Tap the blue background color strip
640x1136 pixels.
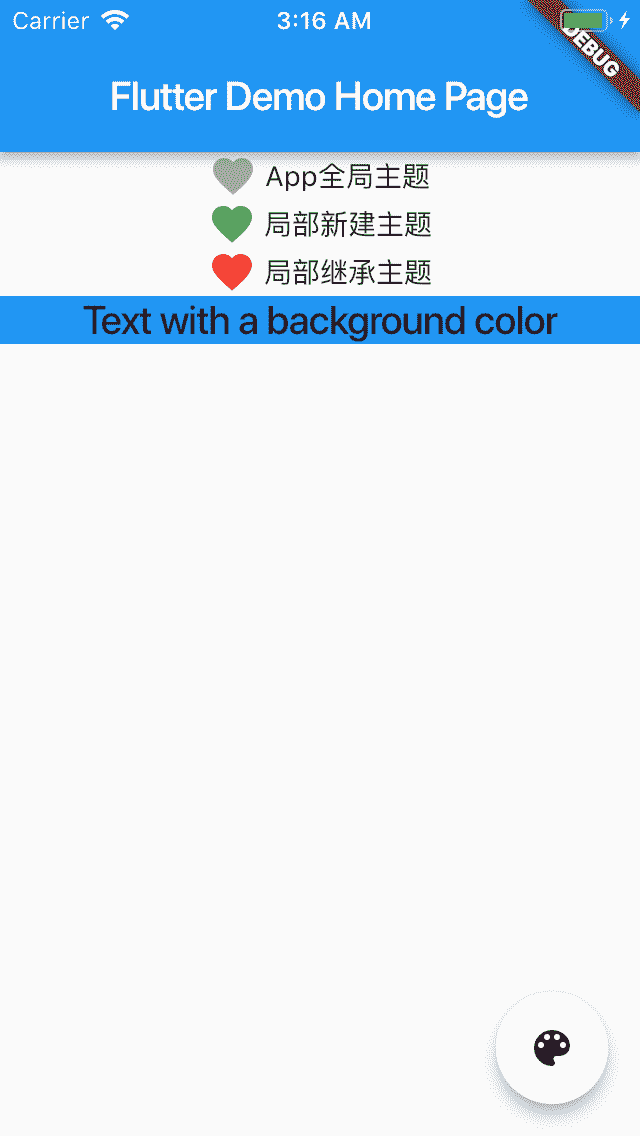[x=320, y=320]
